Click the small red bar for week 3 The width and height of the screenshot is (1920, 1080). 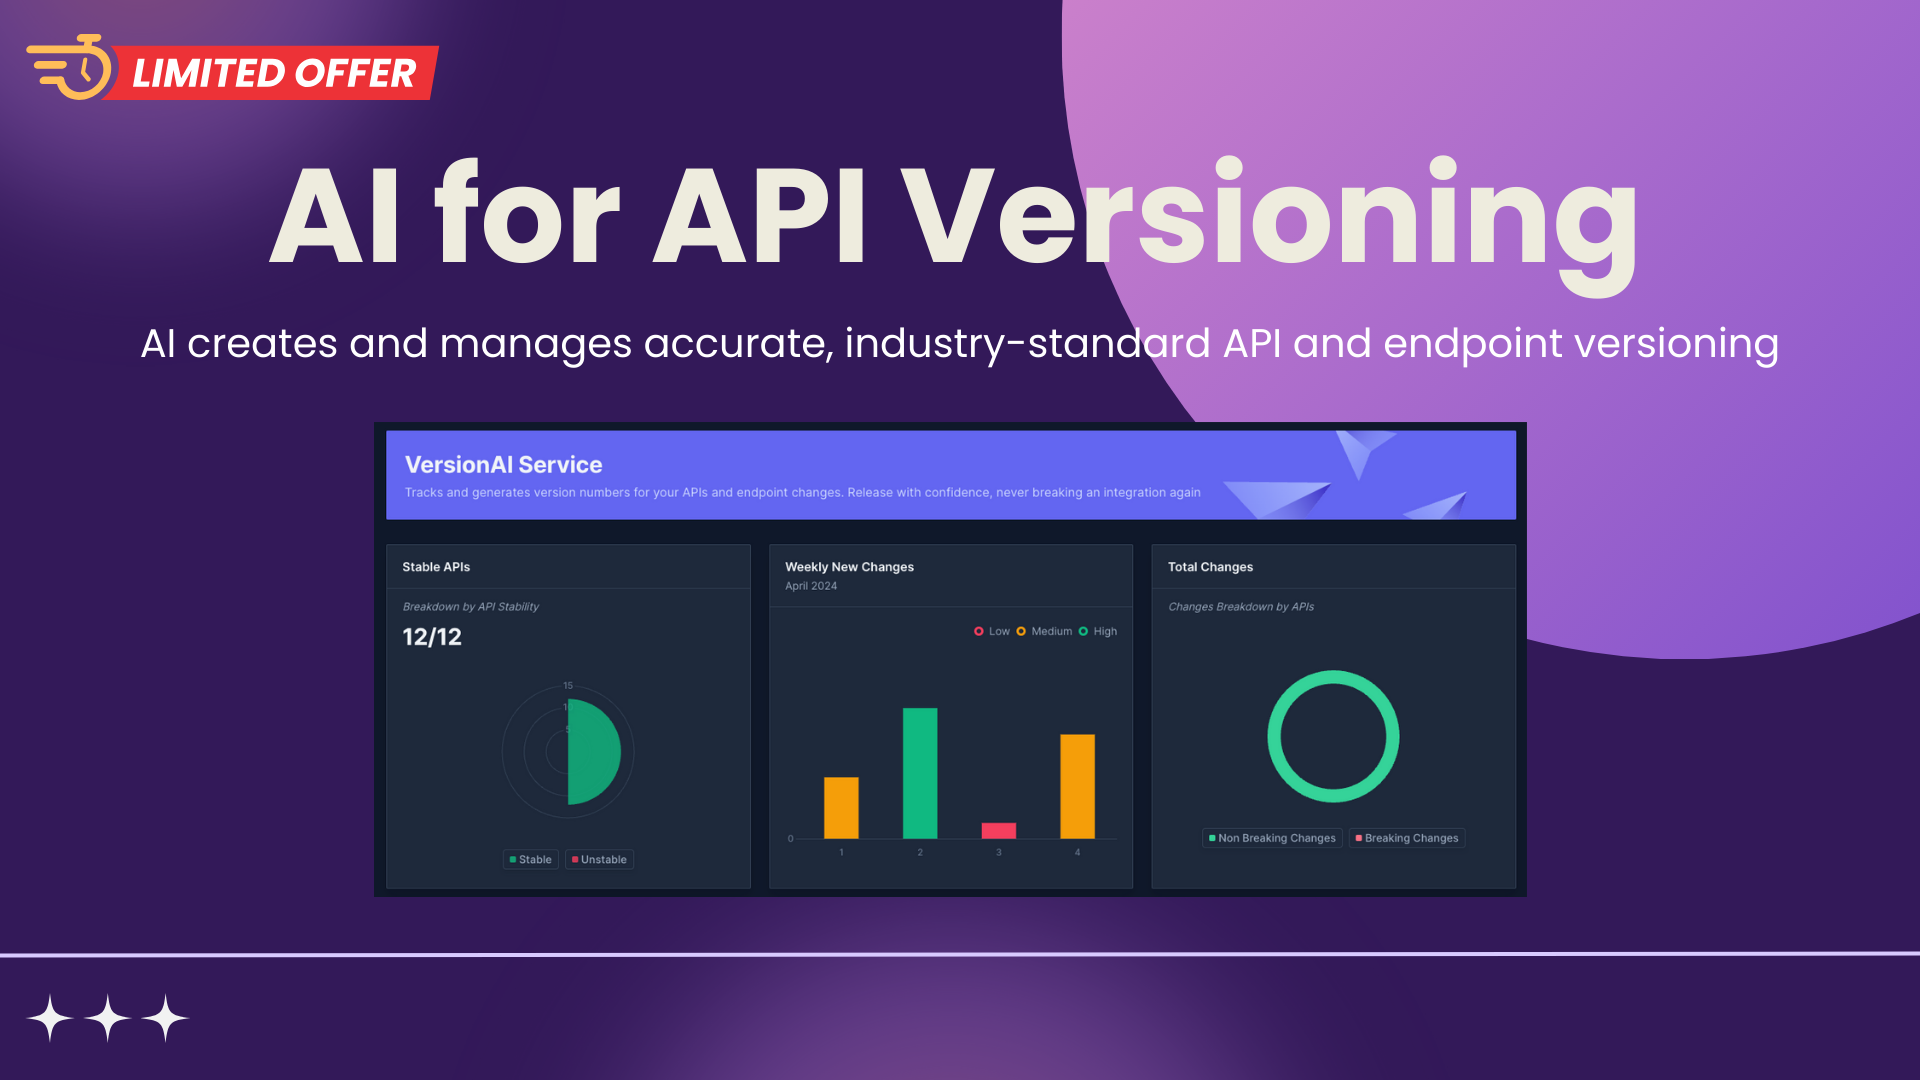(998, 830)
